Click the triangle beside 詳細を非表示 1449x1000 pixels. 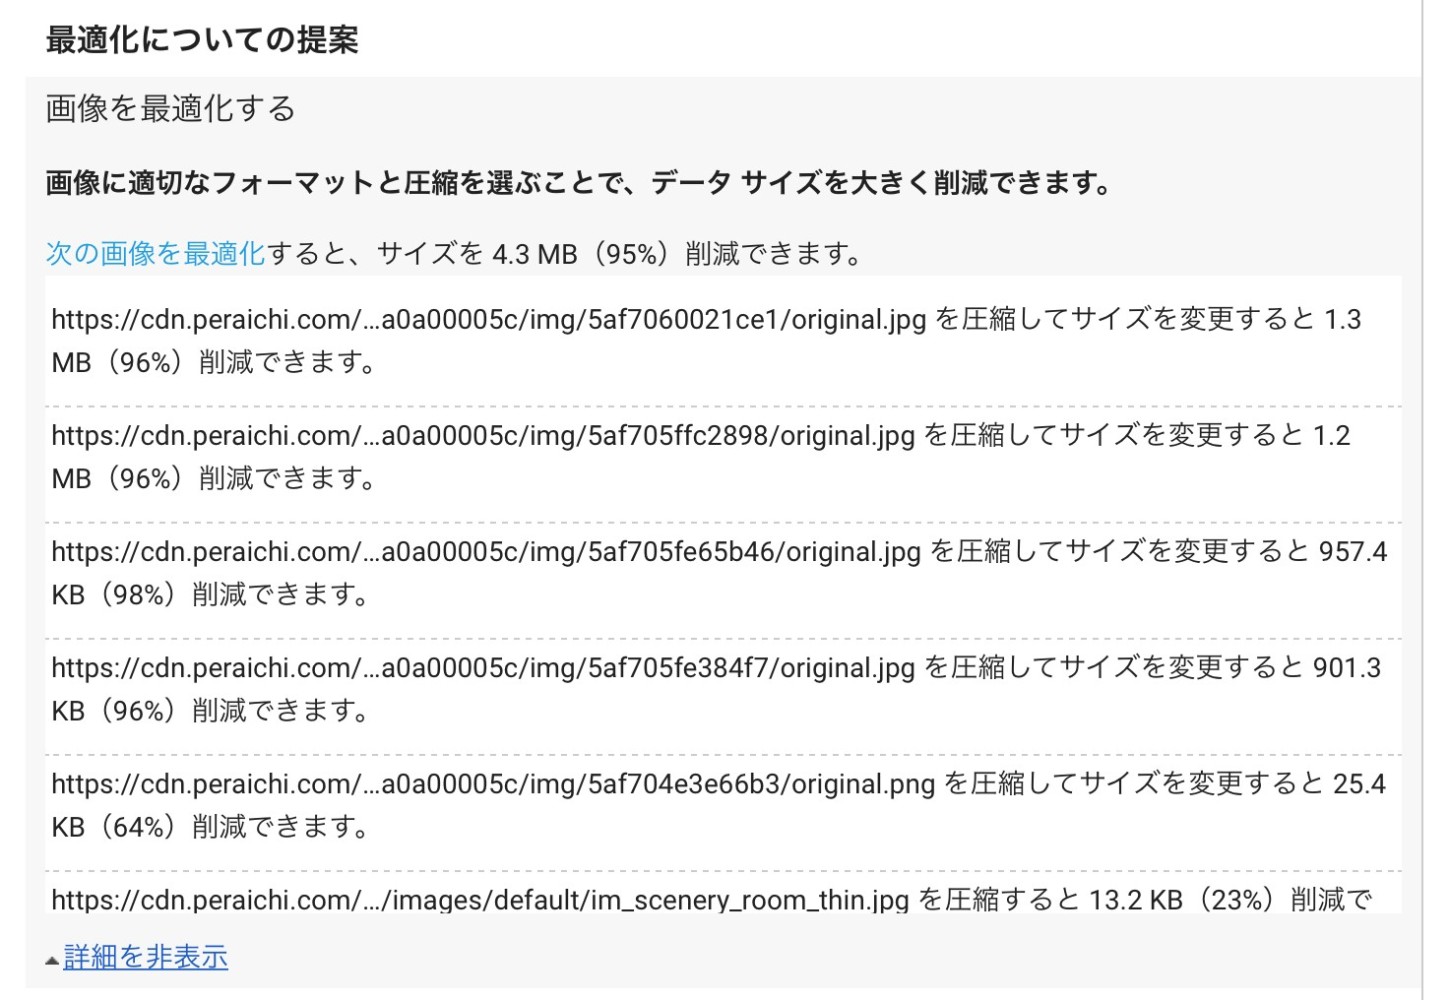click(52, 961)
